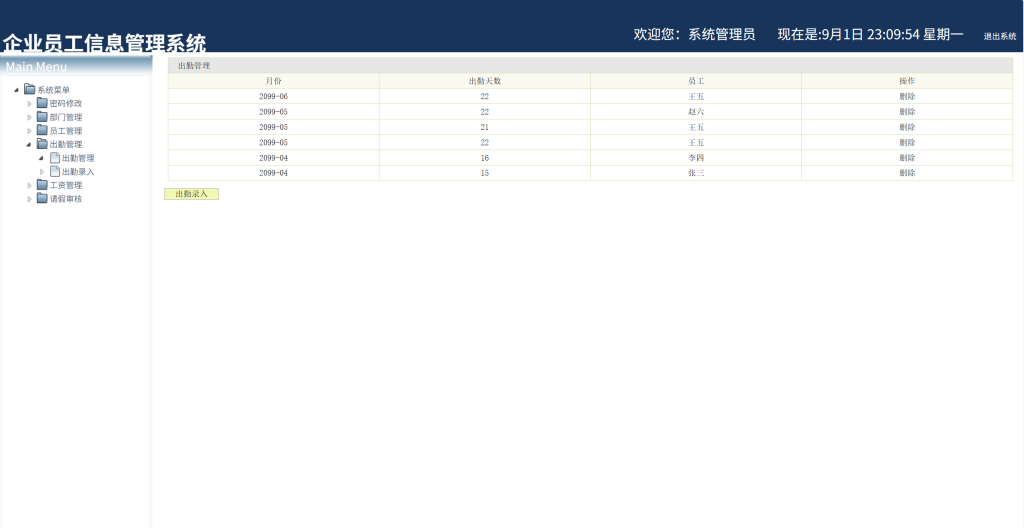This screenshot has width=1024, height=528.
Task: Click the page icon beside the 出勤录入 tree item
Action: (x=55, y=172)
